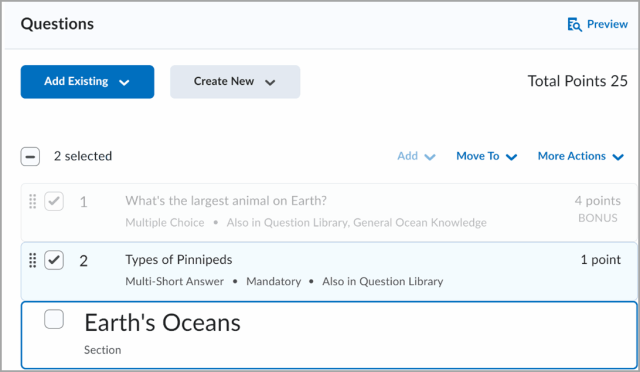This screenshot has height=372, width=640.
Task: Open the Types of Pinnipeds question
Action: click(179, 260)
